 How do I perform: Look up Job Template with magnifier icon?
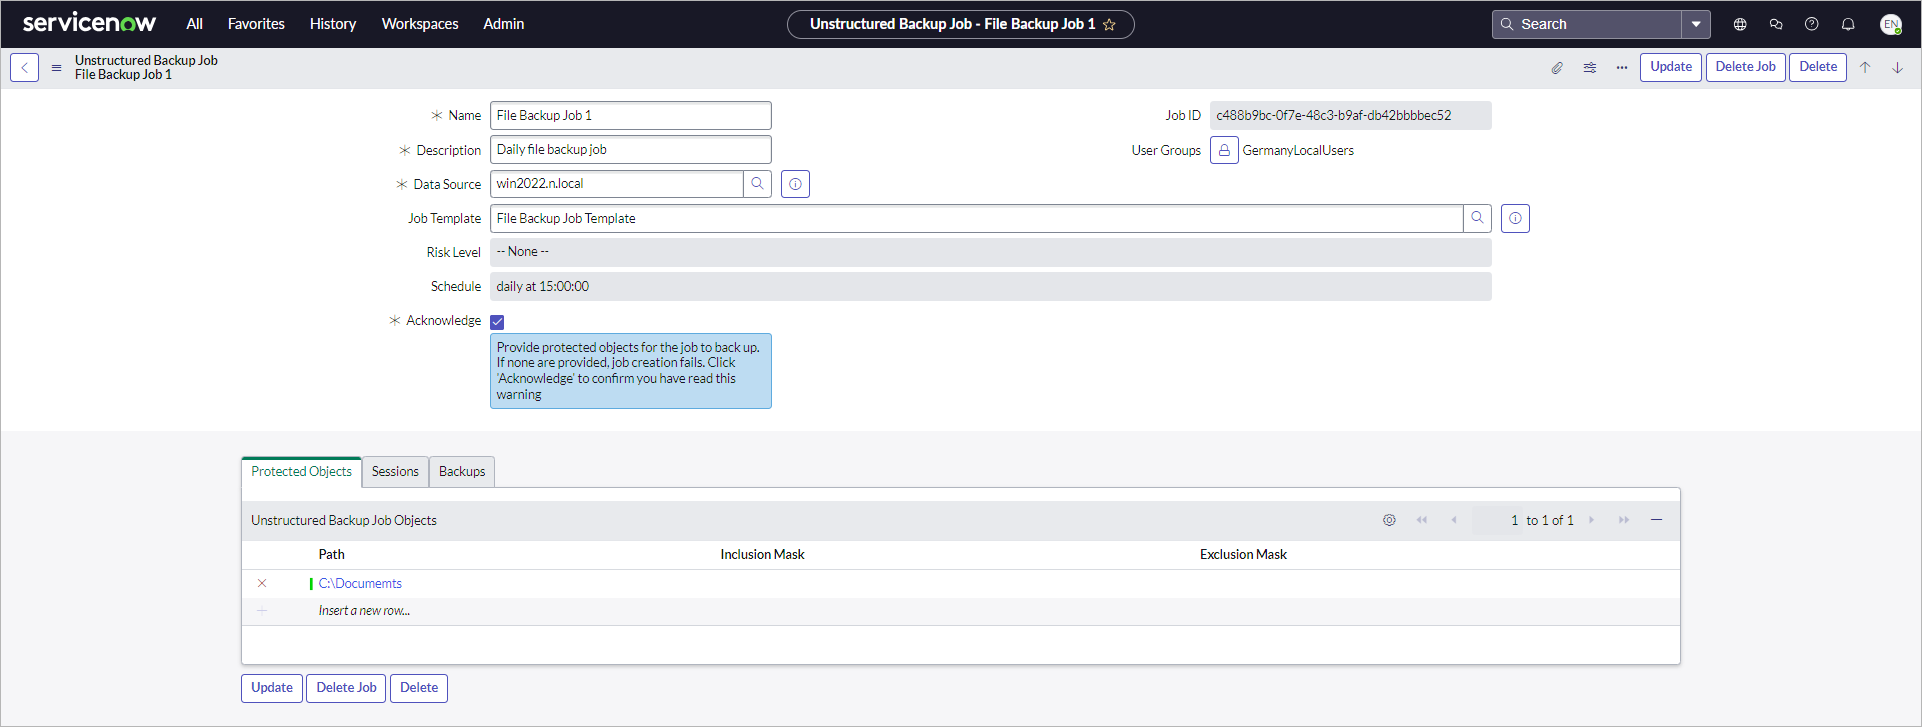[1477, 218]
